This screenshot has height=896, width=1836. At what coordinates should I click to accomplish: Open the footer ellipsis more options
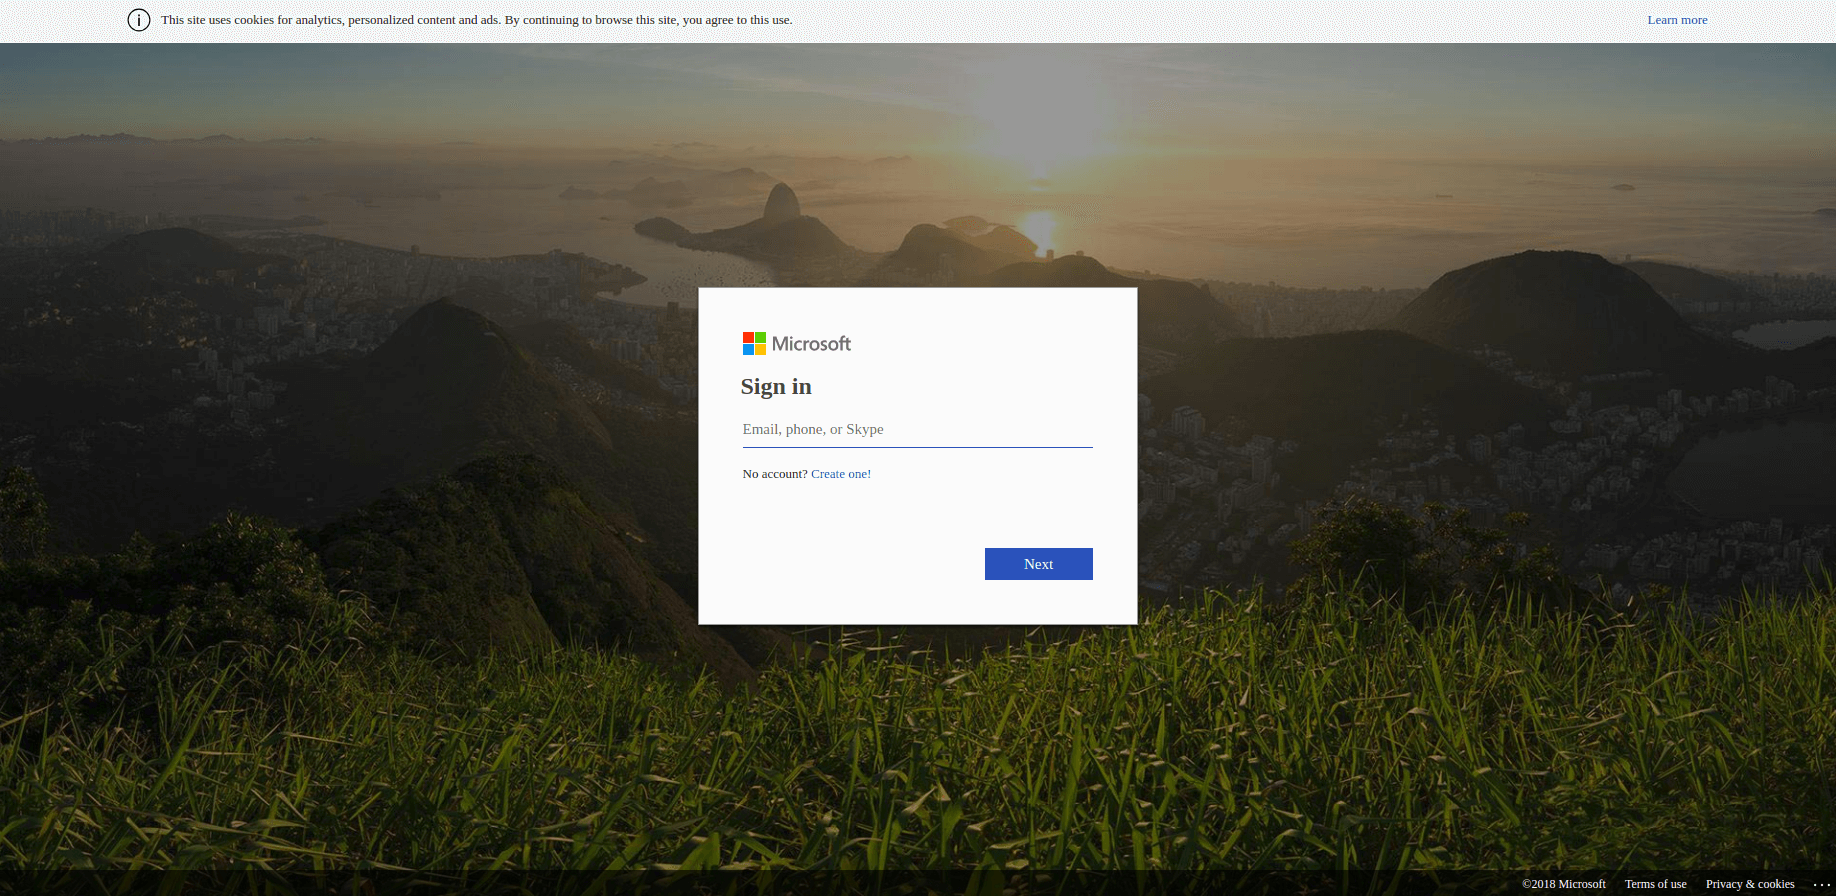click(x=1821, y=884)
